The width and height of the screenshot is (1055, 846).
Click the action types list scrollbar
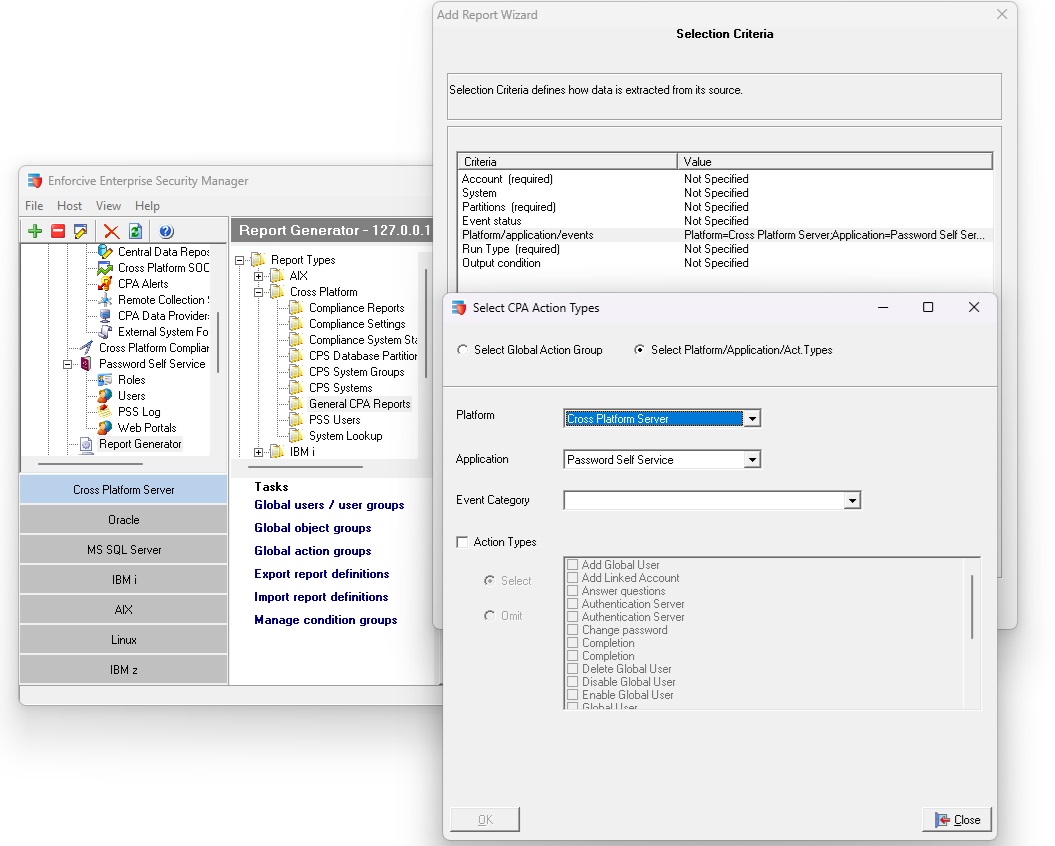pos(972,606)
